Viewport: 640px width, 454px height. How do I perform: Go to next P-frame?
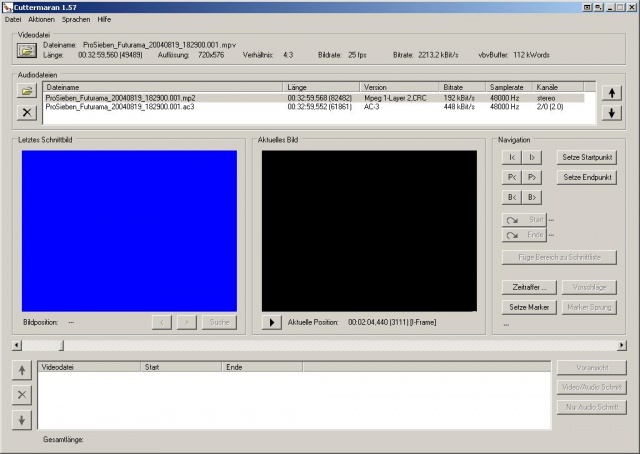point(533,177)
